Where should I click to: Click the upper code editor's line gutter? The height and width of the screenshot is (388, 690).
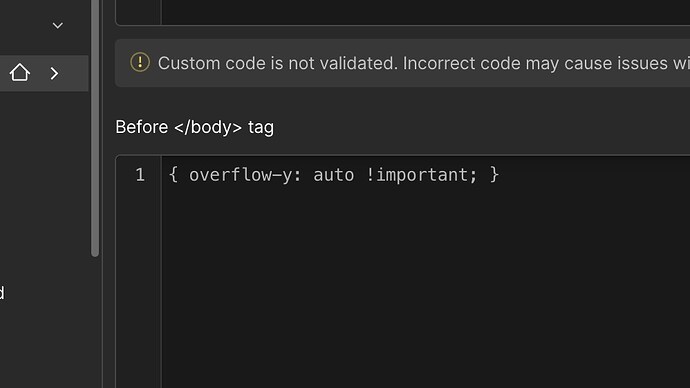[139, 12]
